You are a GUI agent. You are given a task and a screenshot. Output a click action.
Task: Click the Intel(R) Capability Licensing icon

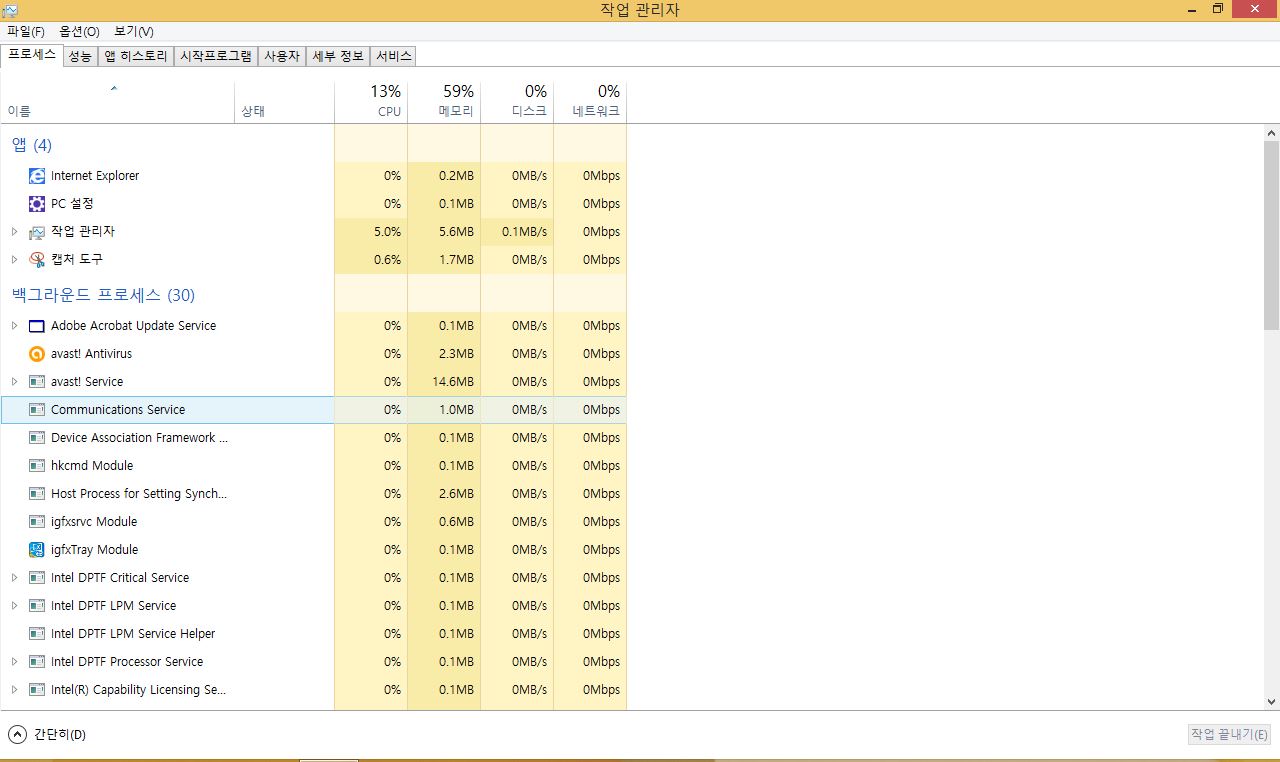click(x=37, y=690)
